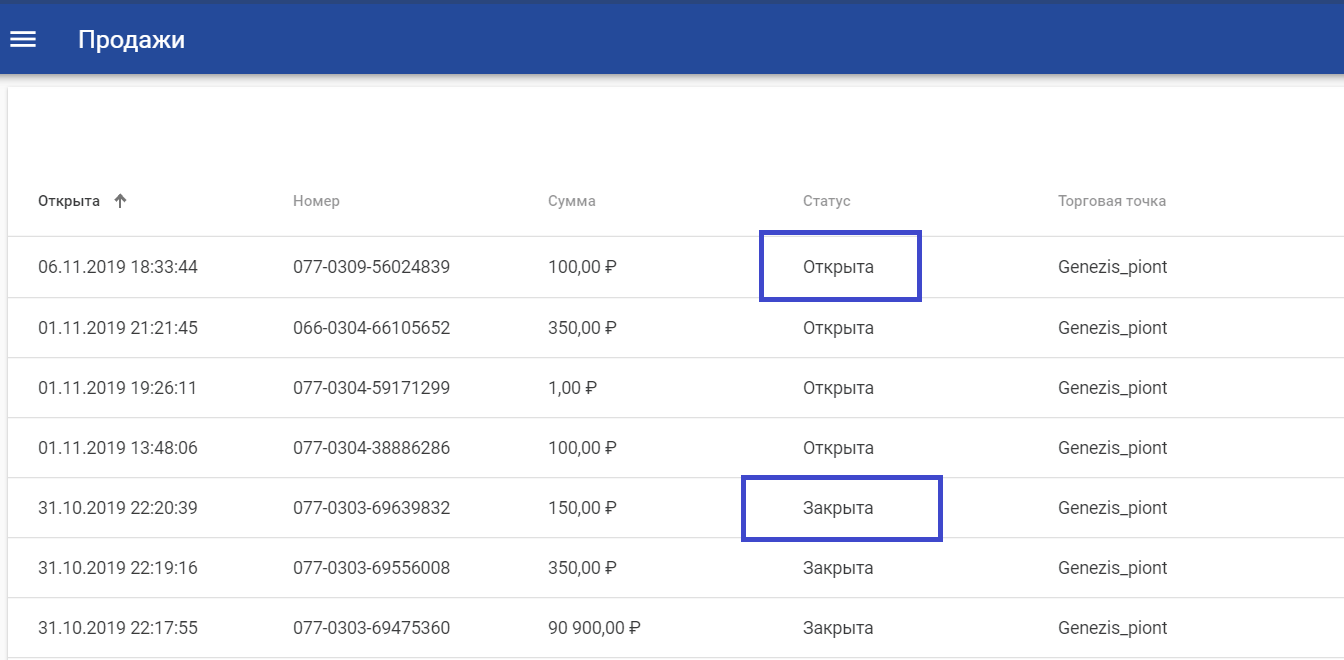Click the Торговая точка column header
Viewport: 1344px width, 660px height.
(1111, 201)
